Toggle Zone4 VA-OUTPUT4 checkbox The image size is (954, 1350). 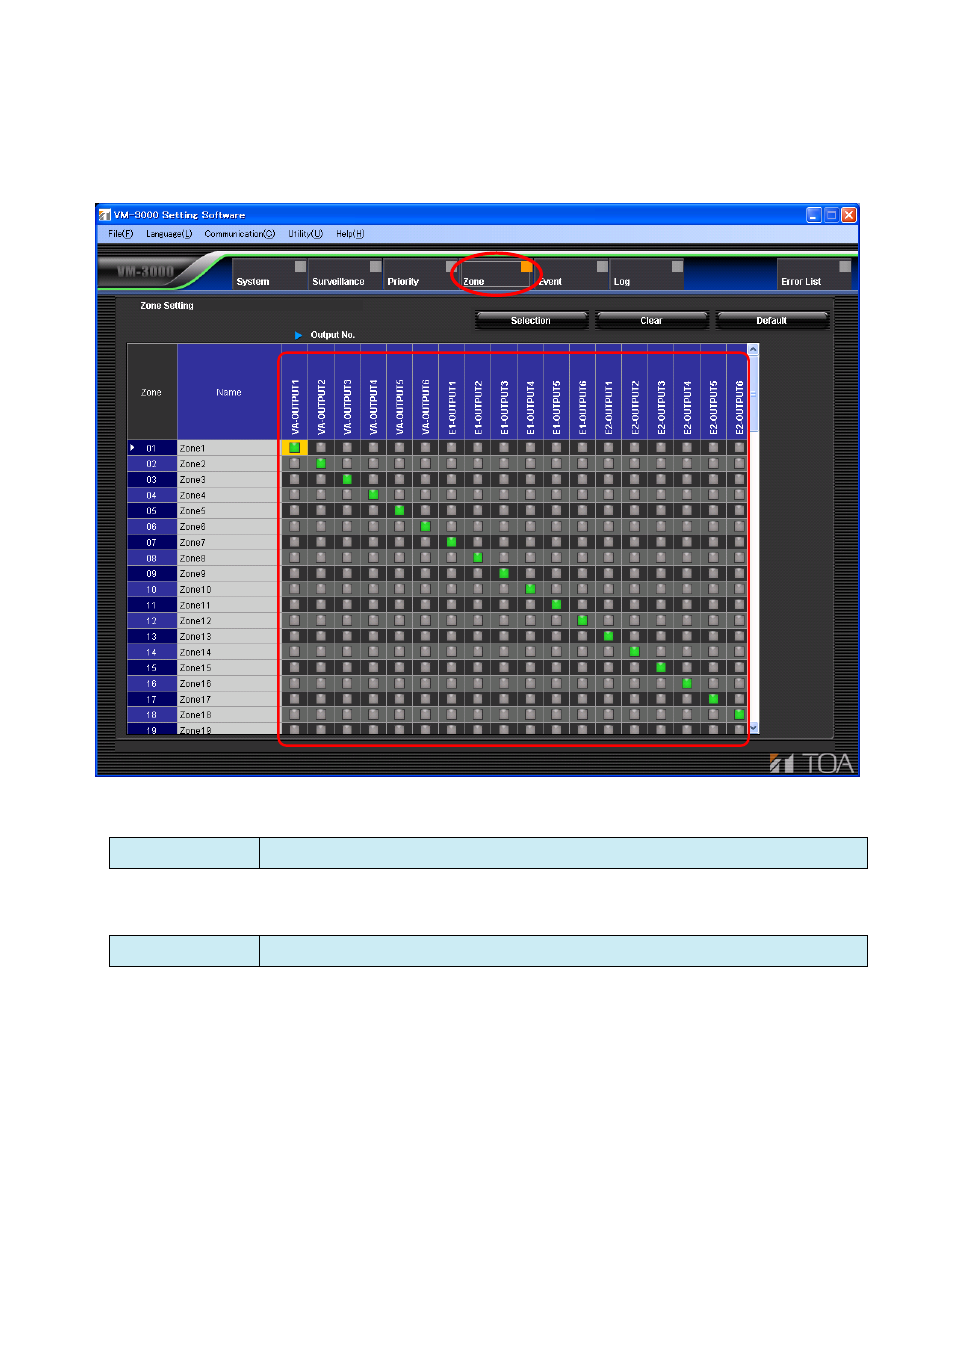pyautogui.click(x=373, y=495)
